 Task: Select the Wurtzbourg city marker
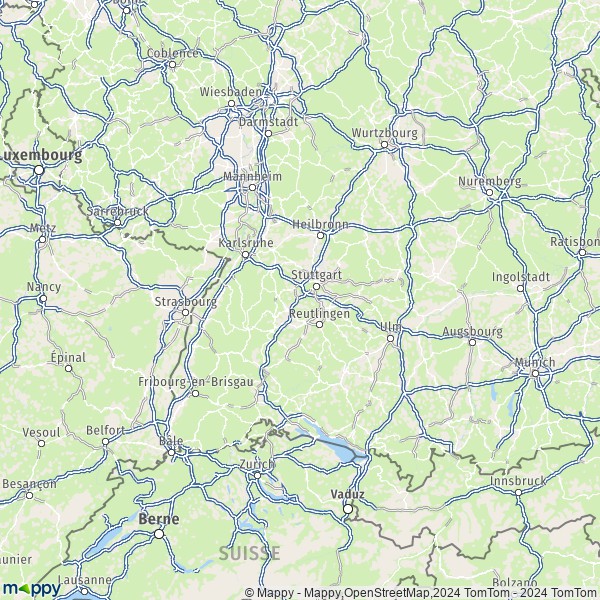(x=385, y=145)
